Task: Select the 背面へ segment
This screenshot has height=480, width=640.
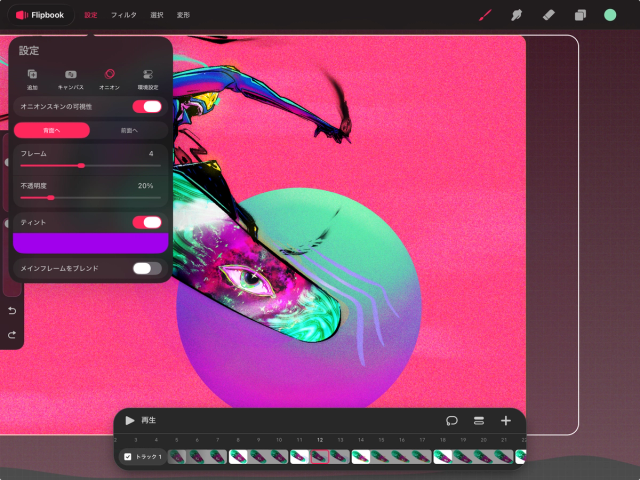Action: click(x=52, y=130)
